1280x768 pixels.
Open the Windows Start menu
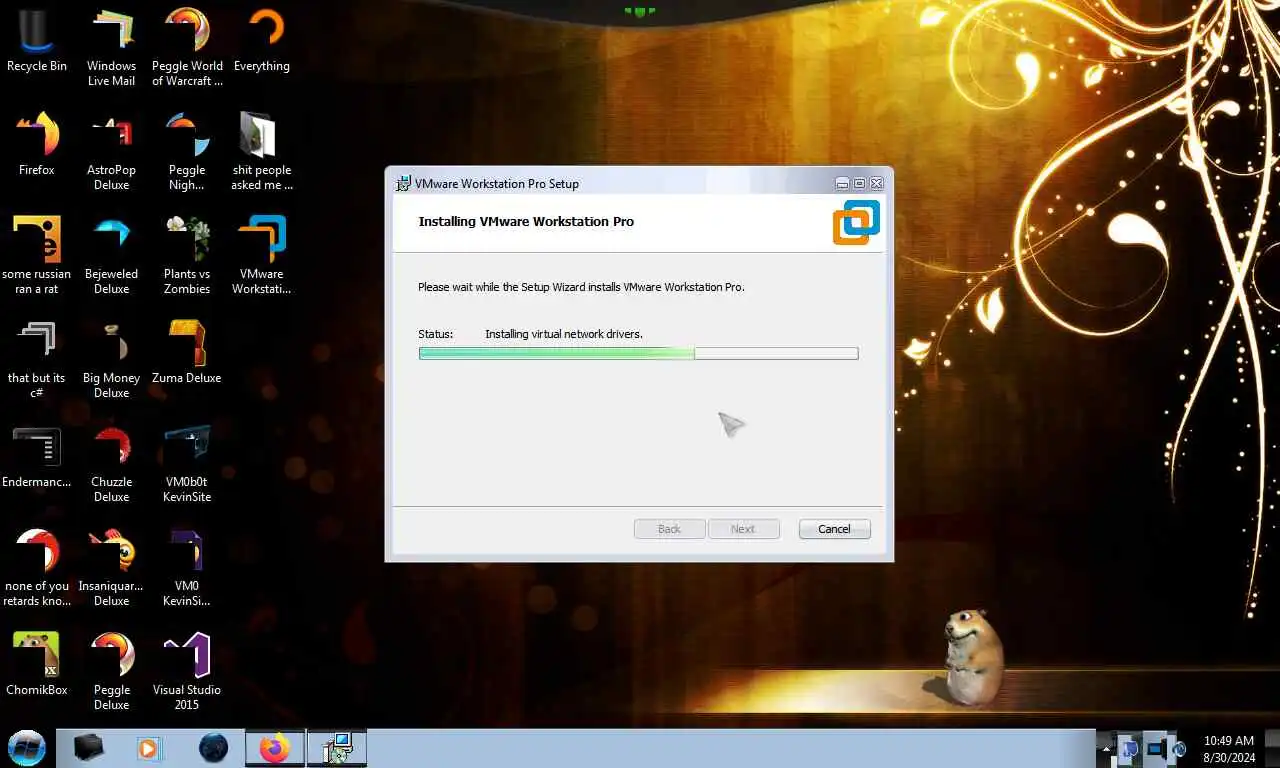tap(26, 747)
